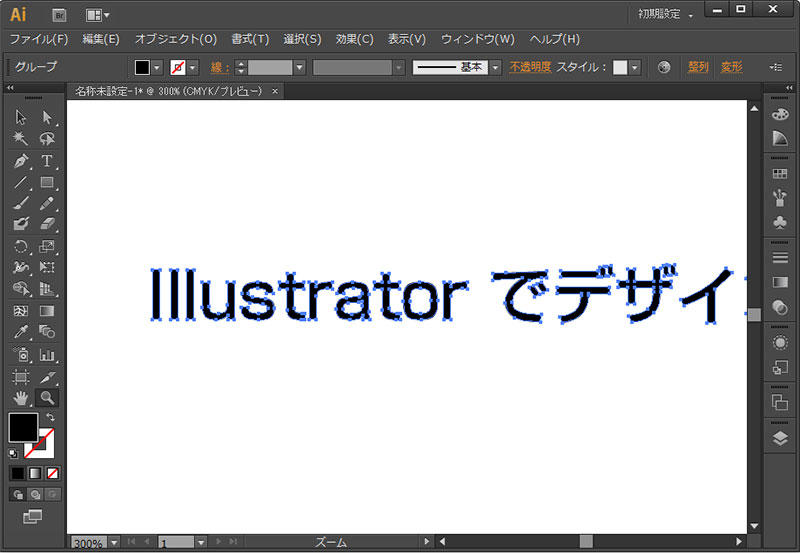Image resolution: width=800 pixels, height=553 pixels.
Task: Open brush definition 基本 dropdown
Action: (x=495, y=67)
